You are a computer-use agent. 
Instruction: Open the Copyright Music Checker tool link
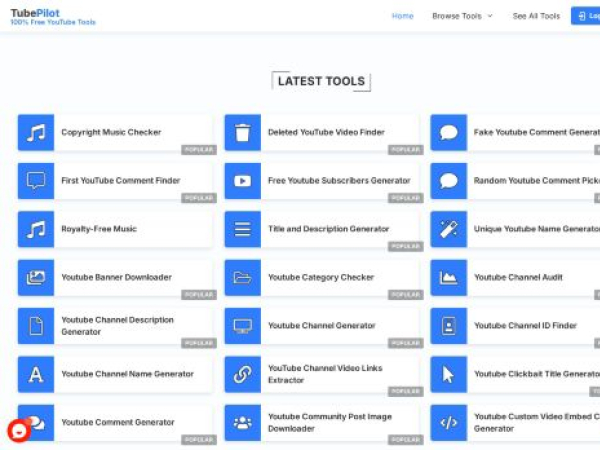tap(111, 132)
